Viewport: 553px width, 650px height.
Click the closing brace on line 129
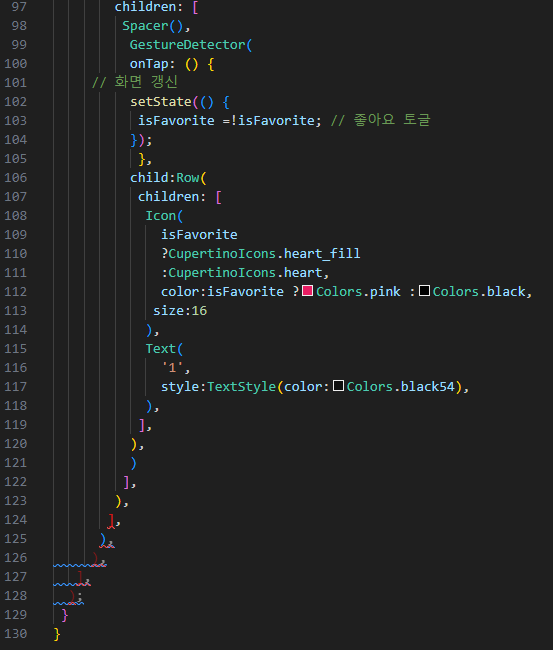[x=64, y=616]
